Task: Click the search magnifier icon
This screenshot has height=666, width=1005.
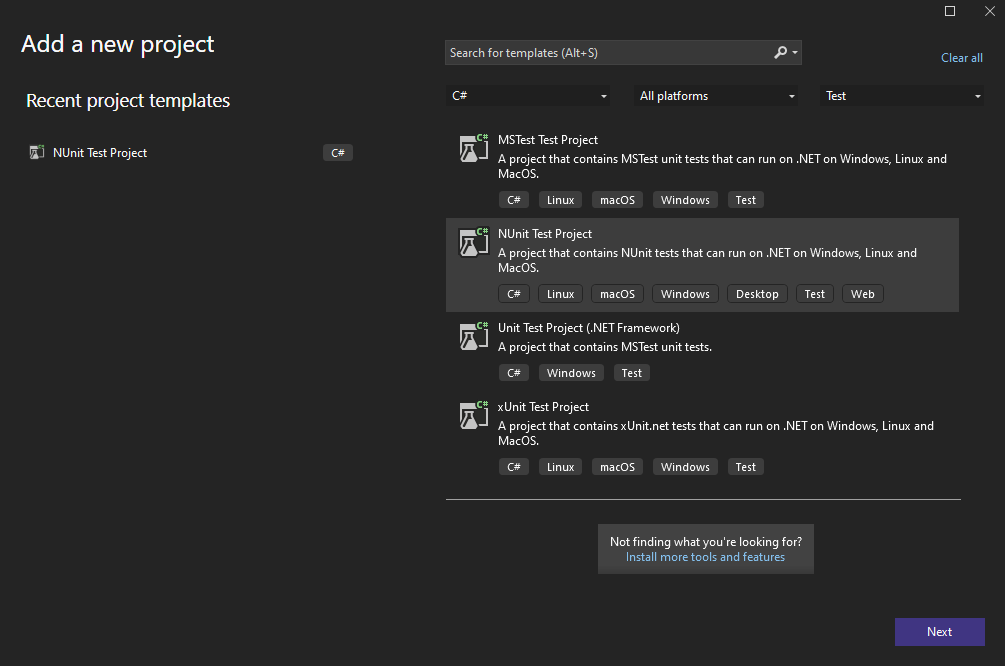Action: (781, 53)
